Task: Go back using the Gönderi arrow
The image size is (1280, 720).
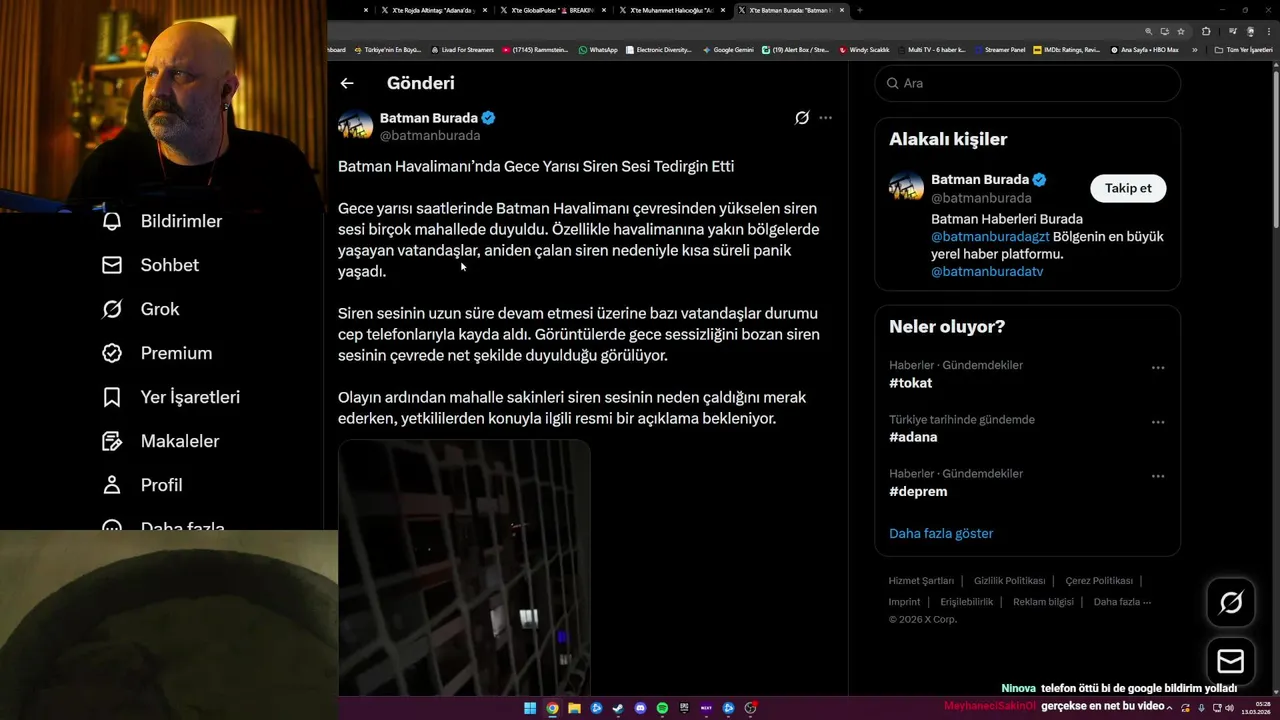Action: pyautogui.click(x=347, y=83)
